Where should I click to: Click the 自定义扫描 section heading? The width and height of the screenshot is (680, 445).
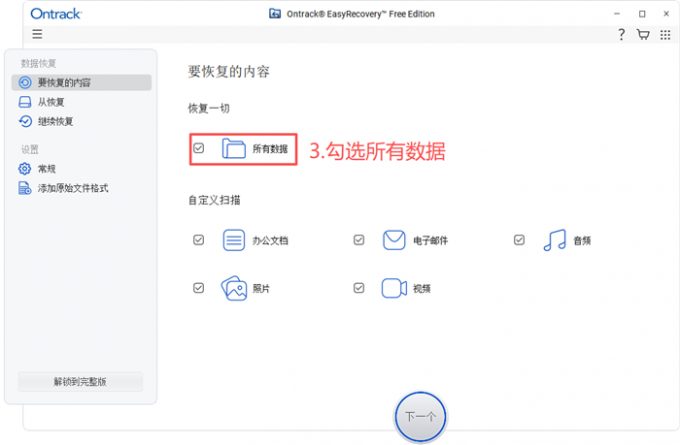point(214,200)
